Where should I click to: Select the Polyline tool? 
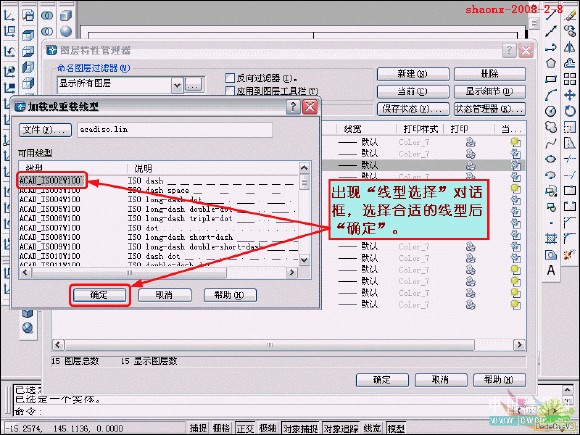551,47
